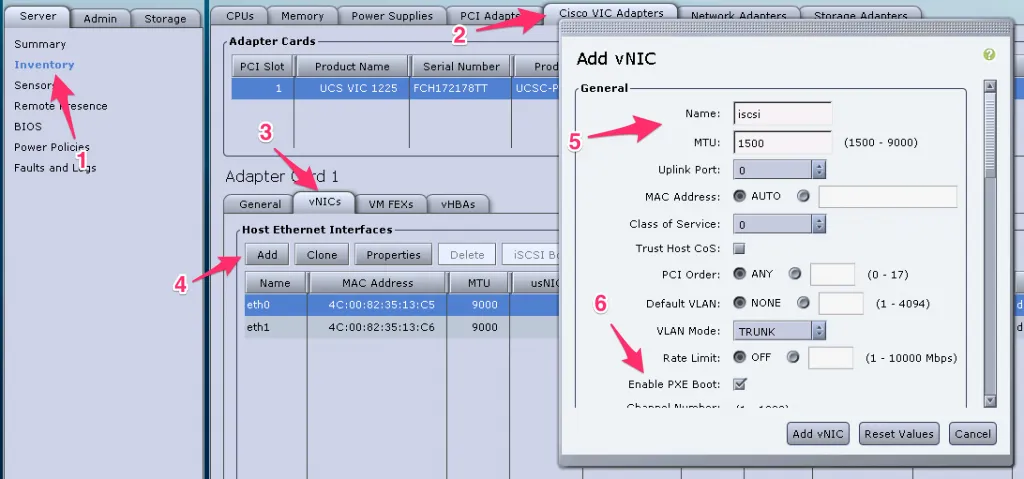Click Cancel in Add vNIC dialog
This screenshot has height=479, width=1024.
click(972, 434)
